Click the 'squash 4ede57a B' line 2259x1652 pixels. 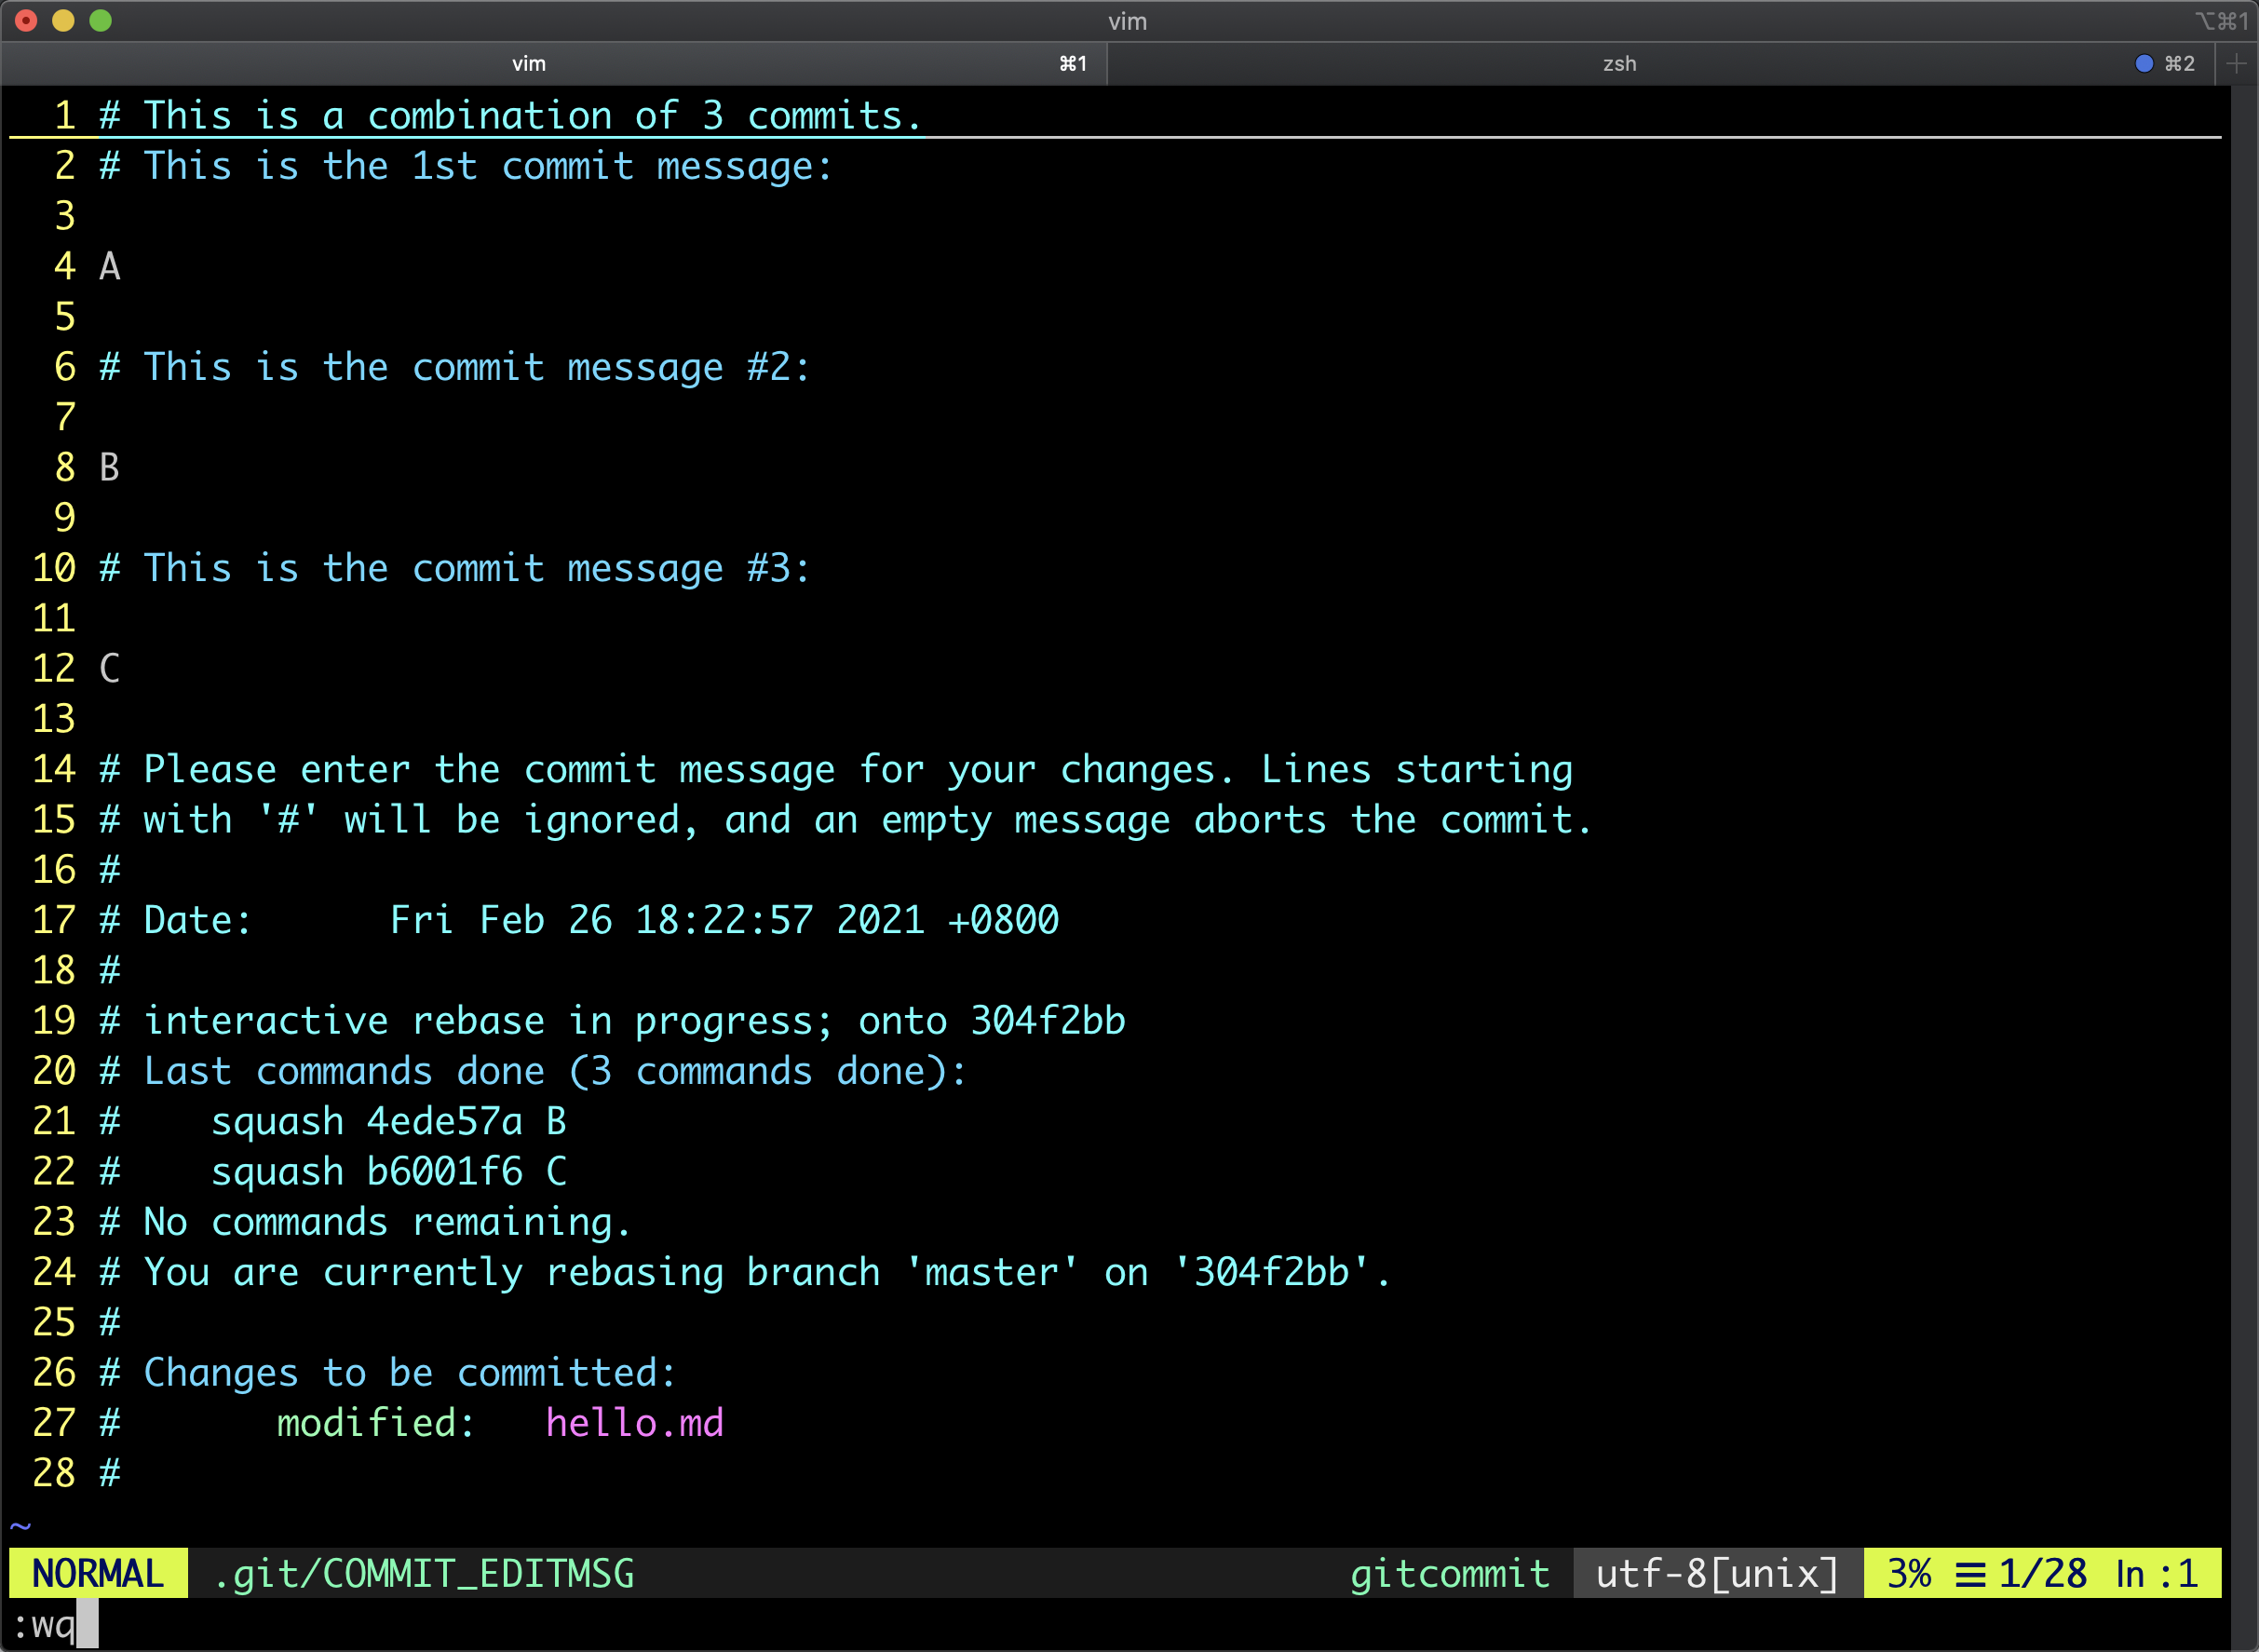point(388,1122)
